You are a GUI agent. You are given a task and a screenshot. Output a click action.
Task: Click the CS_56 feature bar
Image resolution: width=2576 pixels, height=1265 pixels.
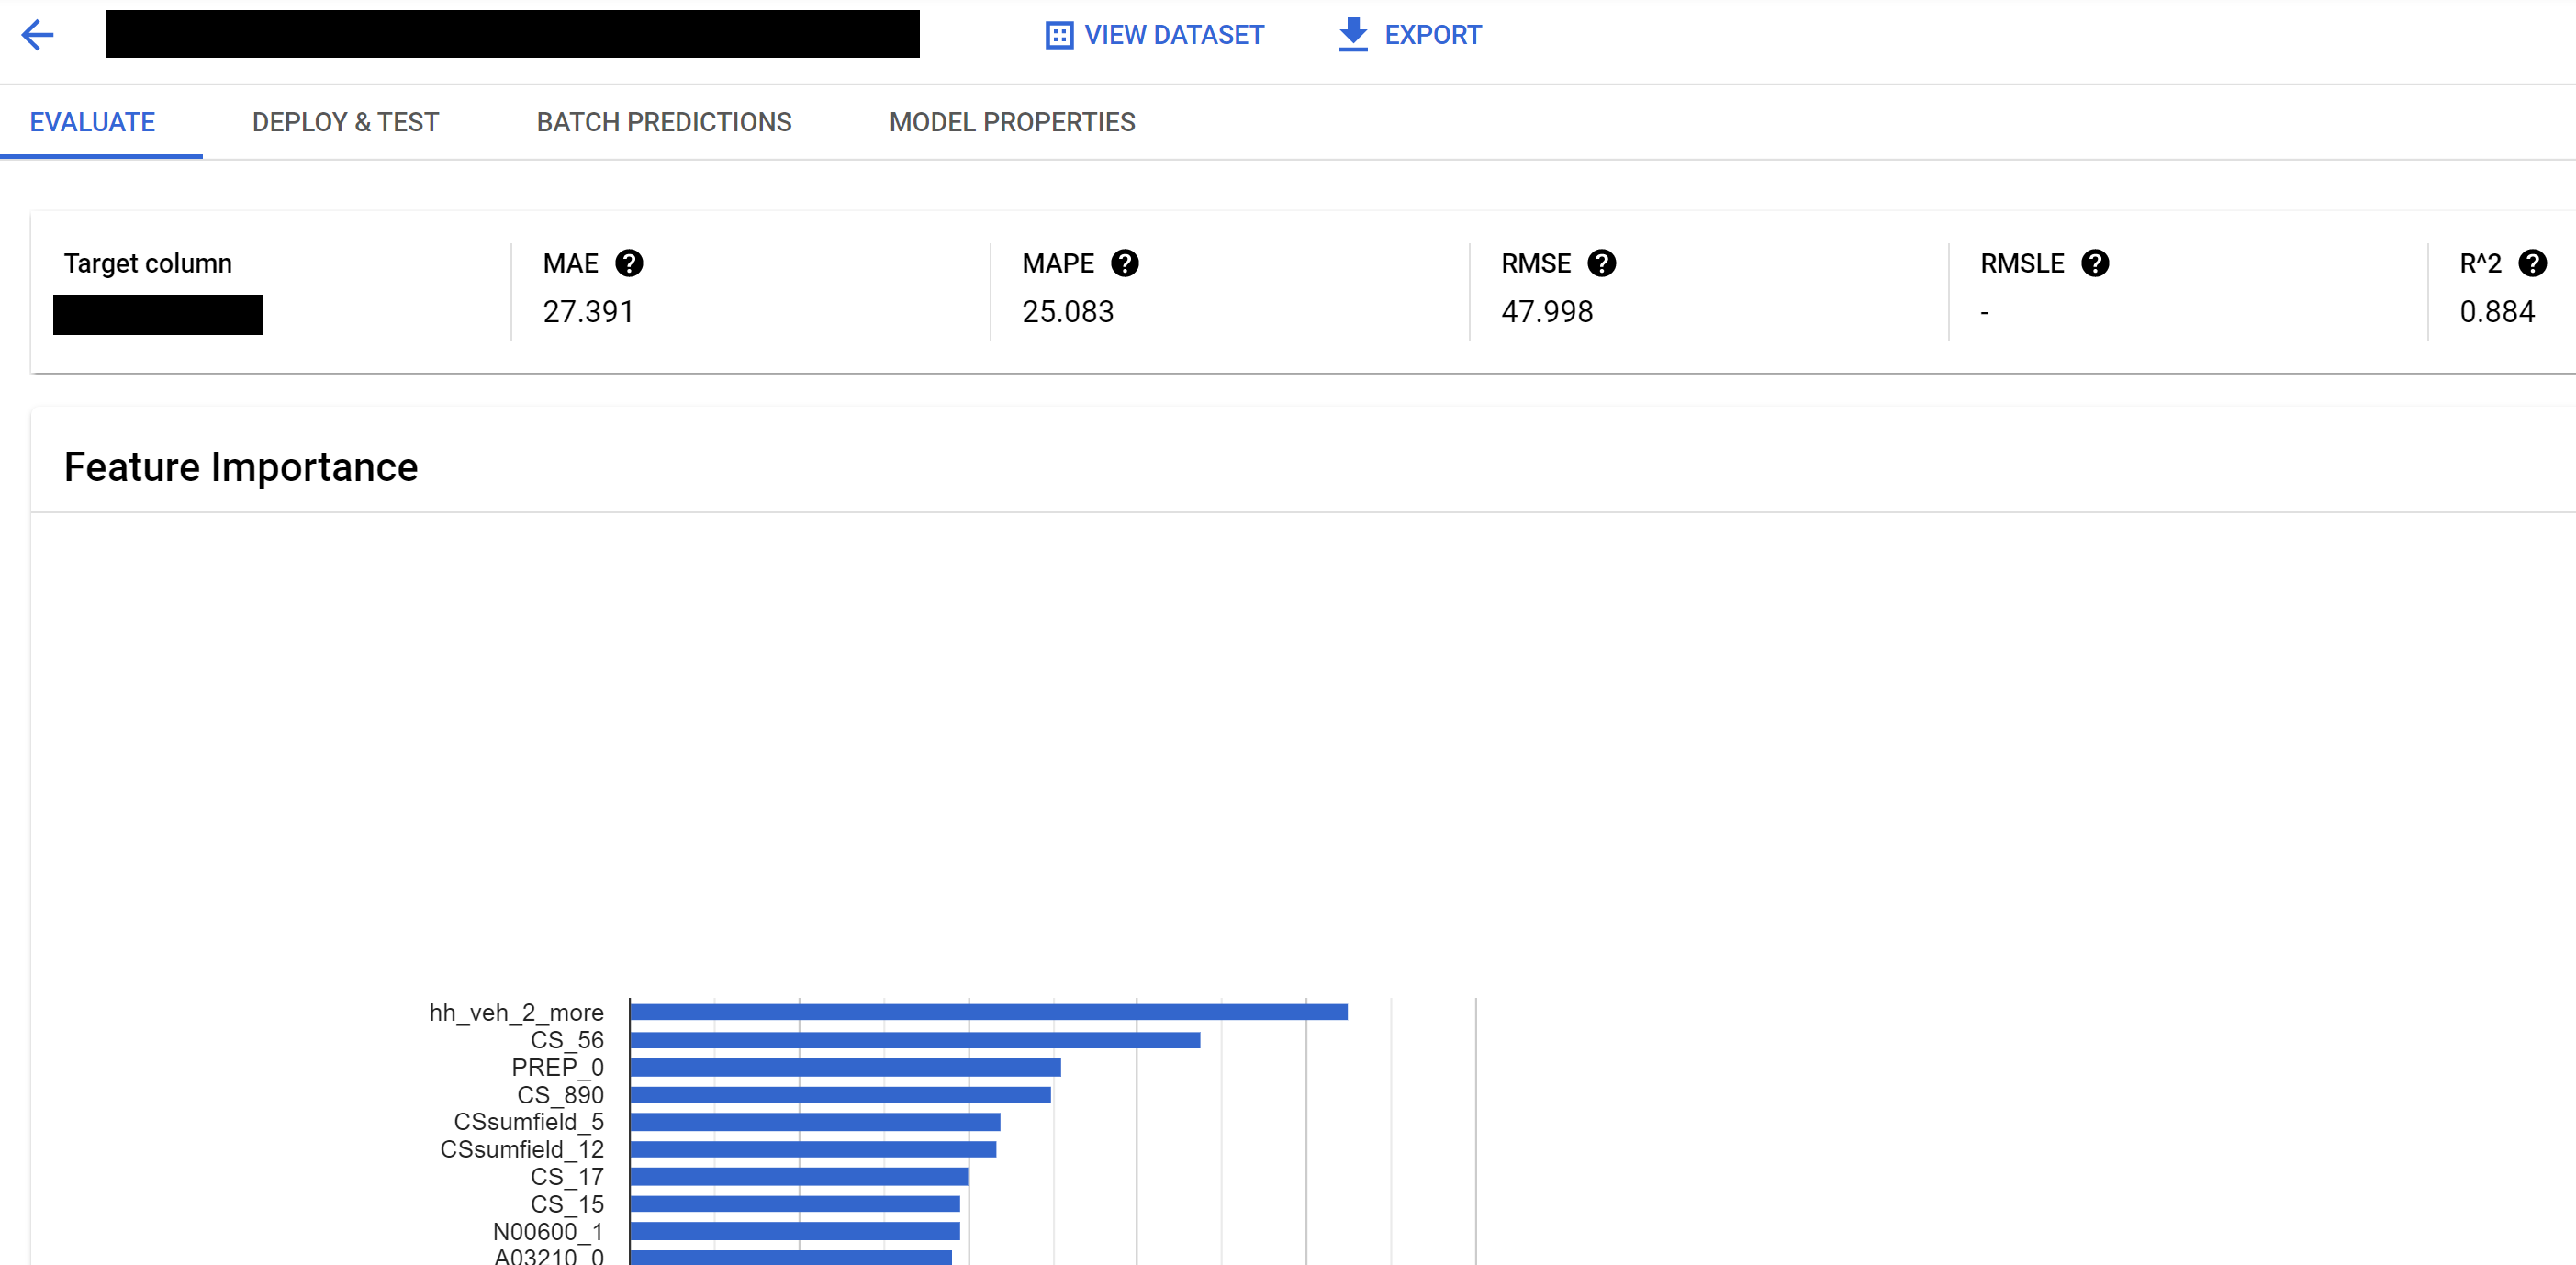pyautogui.click(x=914, y=1040)
